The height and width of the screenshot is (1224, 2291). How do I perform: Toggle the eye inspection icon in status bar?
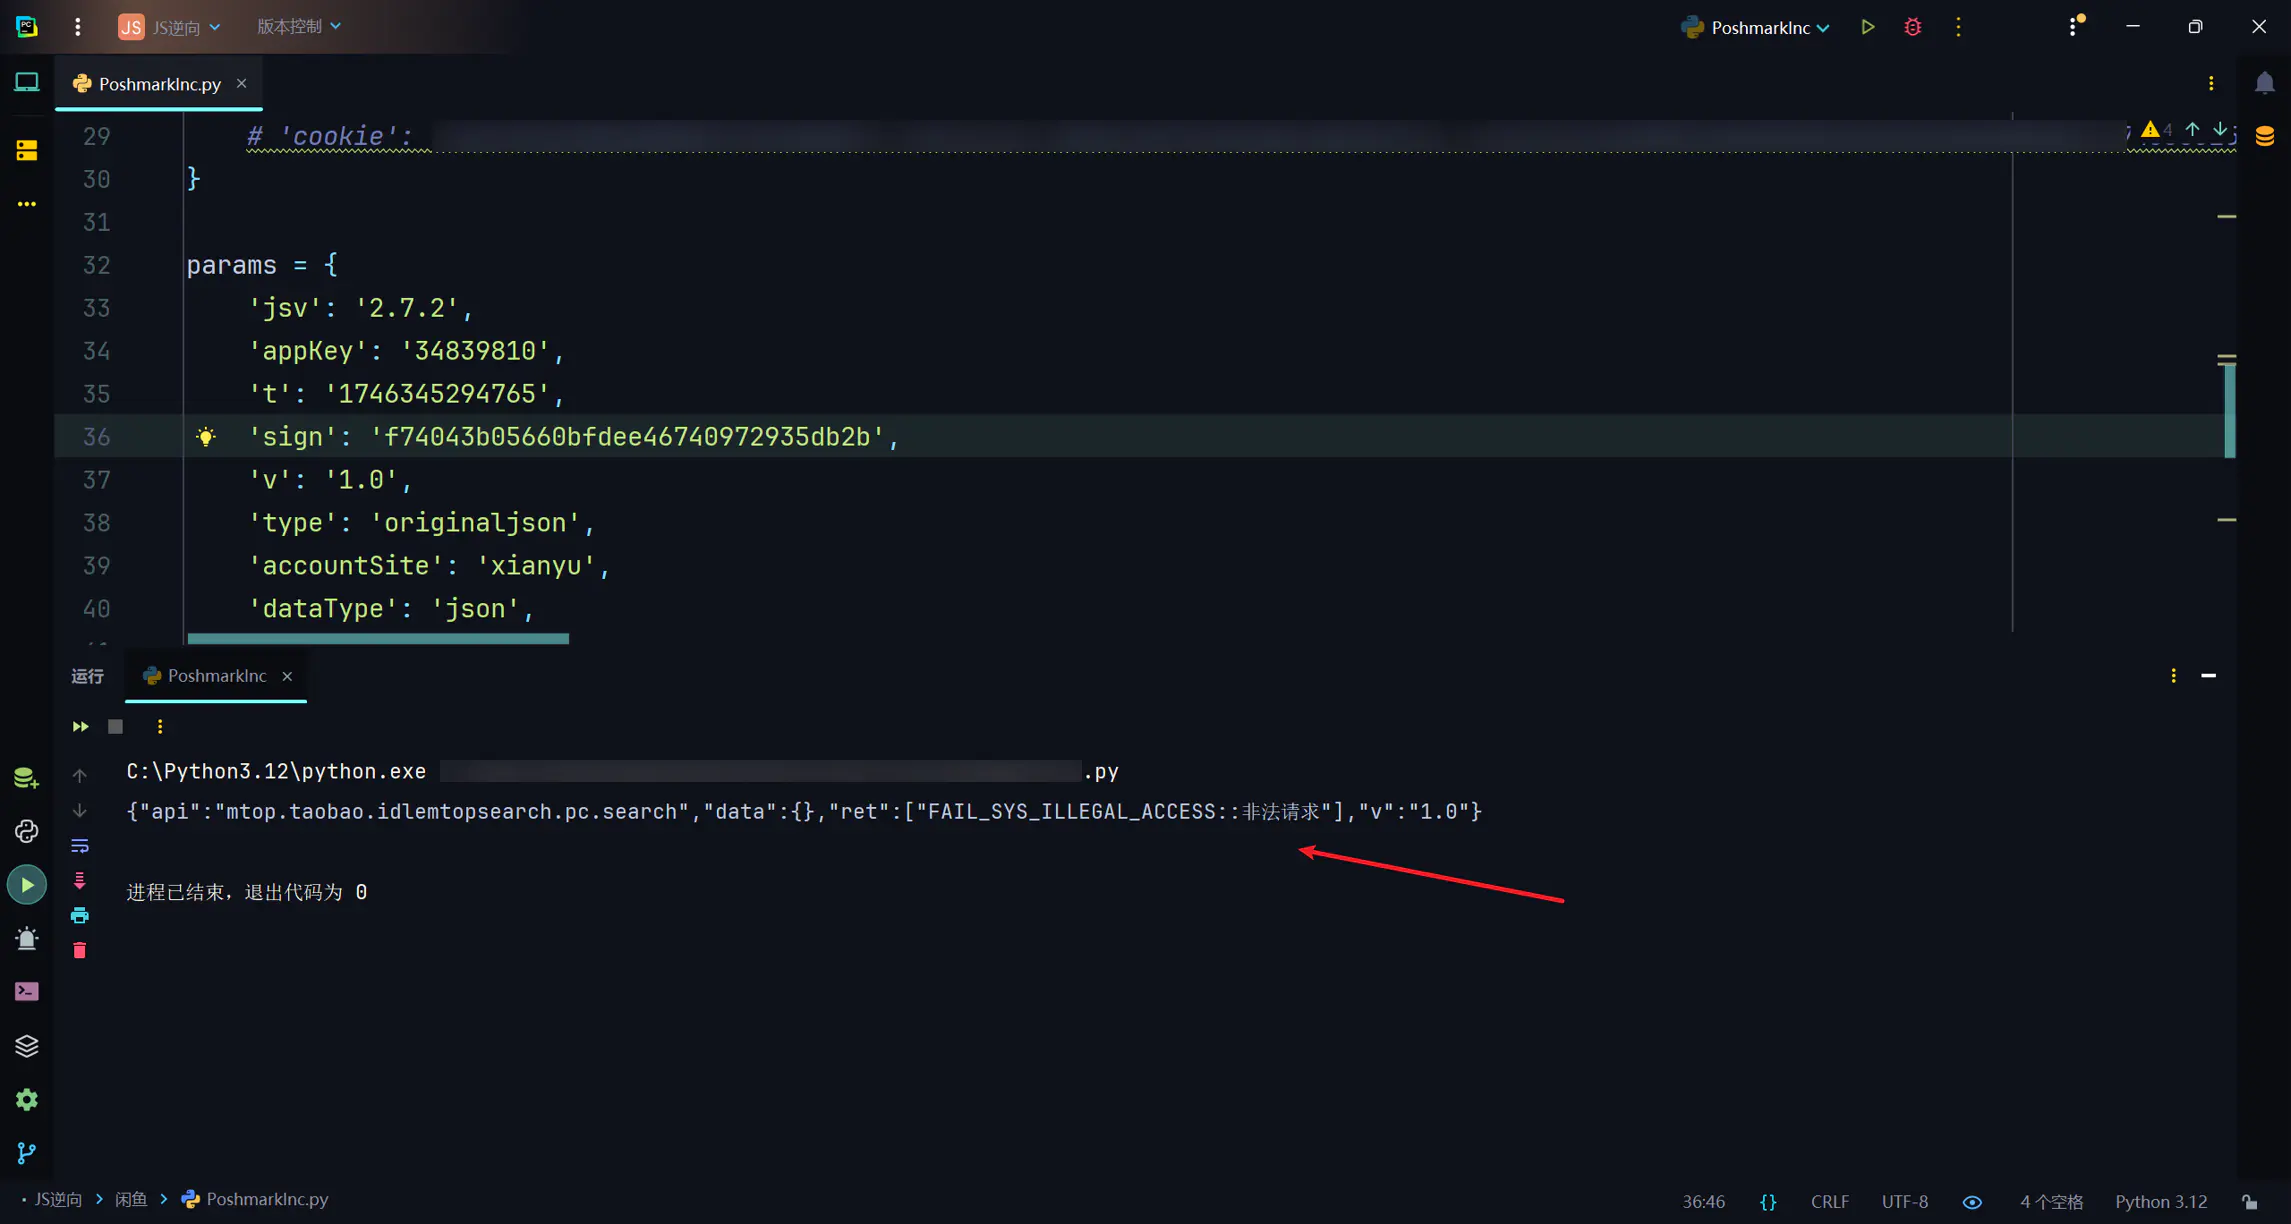[1972, 1201]
